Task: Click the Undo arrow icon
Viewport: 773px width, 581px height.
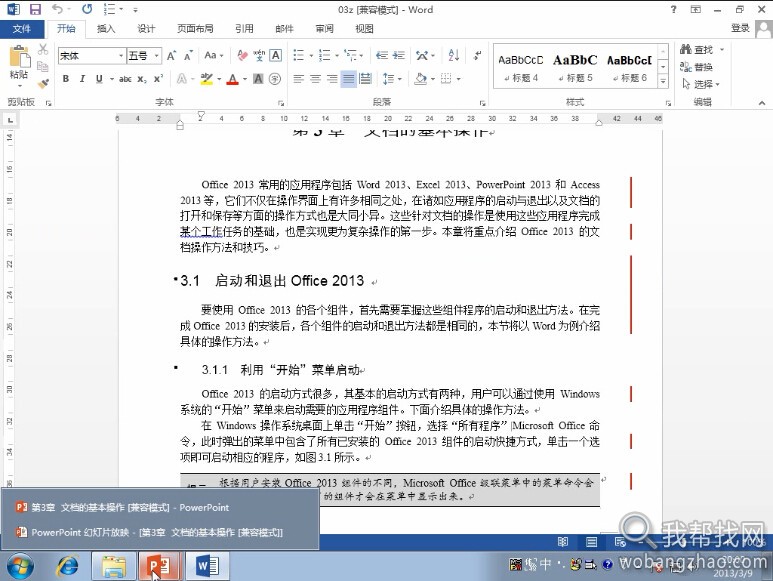Action: coord(58,9)
